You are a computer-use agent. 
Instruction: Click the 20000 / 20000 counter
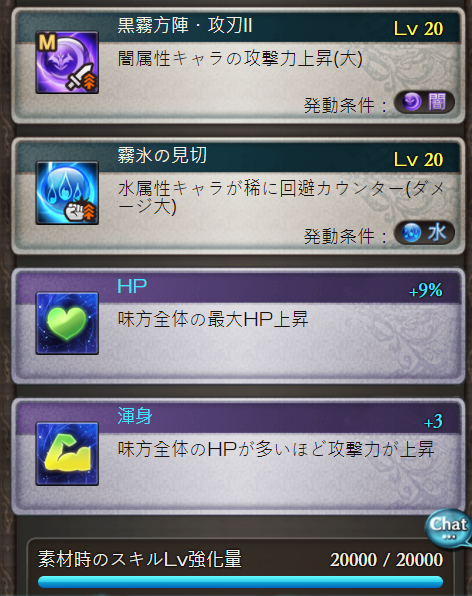386,560
